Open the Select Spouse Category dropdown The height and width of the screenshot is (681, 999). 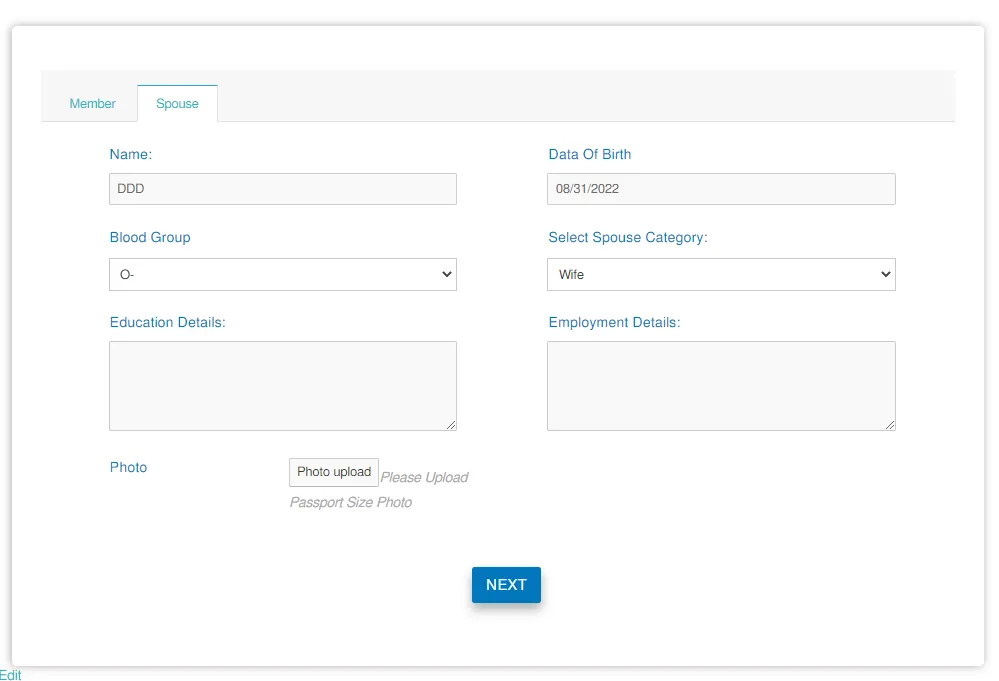721,275
